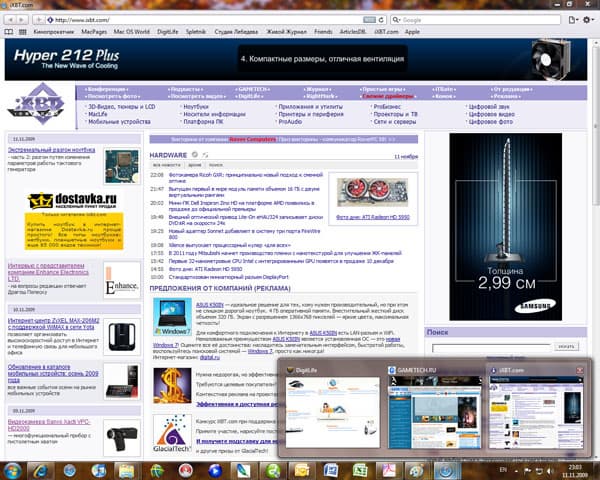600x480 pixels.
Task: Reload the page with the refresh icon
Action: click(x=381, y=20)
